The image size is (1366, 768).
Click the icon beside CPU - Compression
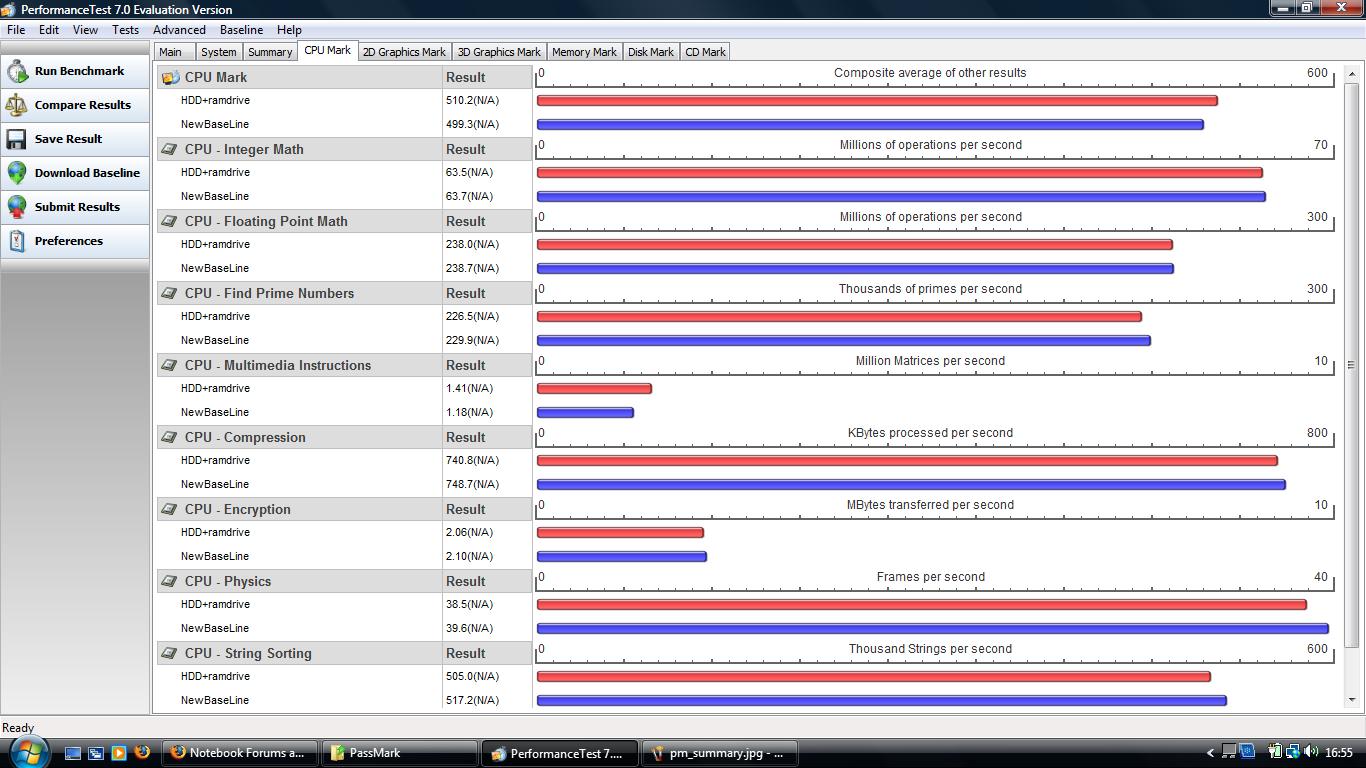(x=170, y=437)
